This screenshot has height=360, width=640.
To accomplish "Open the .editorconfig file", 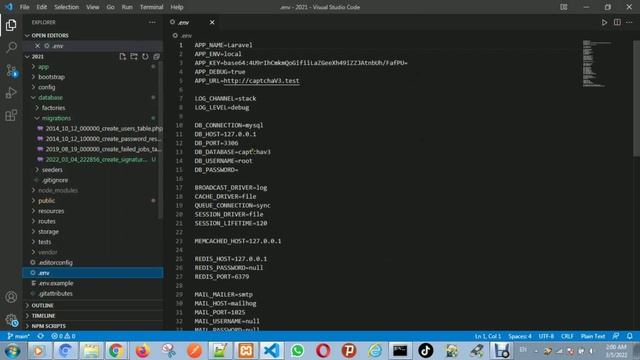I will 93,262.
